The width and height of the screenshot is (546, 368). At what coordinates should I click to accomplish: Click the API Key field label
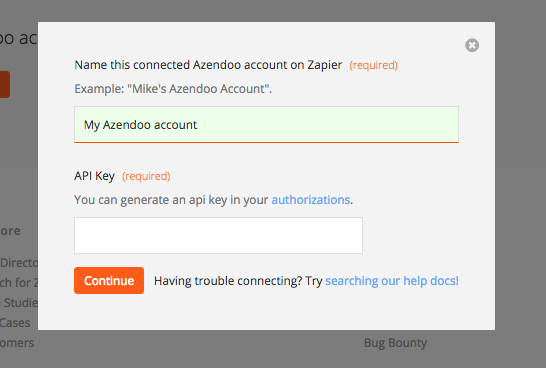(94, 176)
